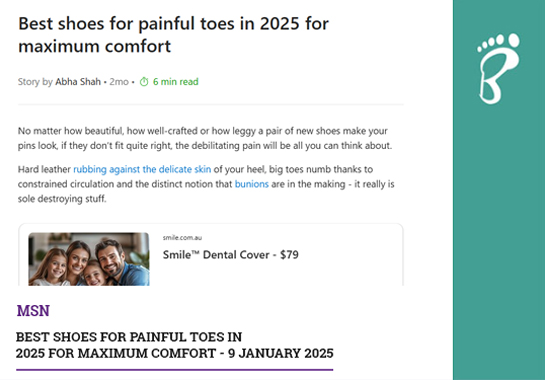Click the grey divider line under the byline
The height and width of the screenshot is (380, 545).
coord(211,104)
